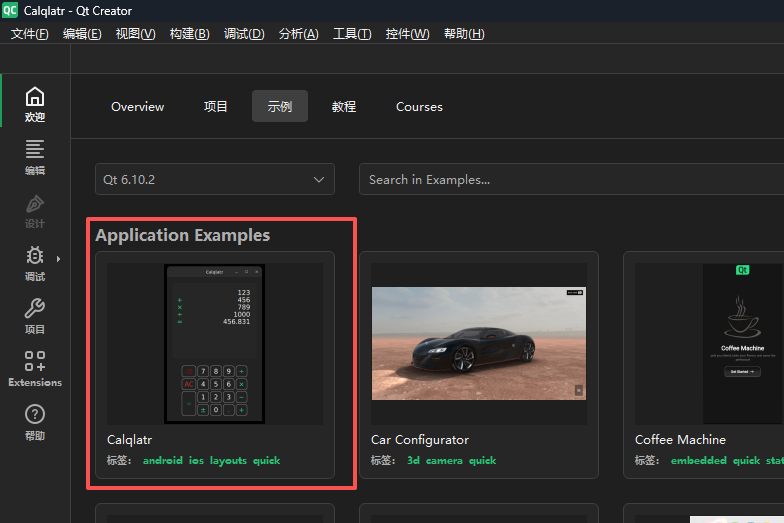Expand the Debug mode side arrow

(x=58, y=259)
